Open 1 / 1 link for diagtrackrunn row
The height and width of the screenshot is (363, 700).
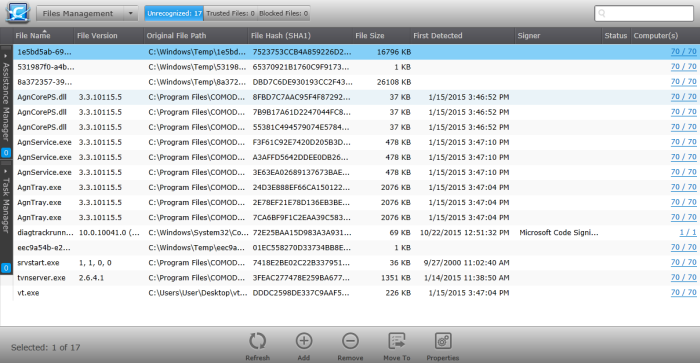point(688,233)
